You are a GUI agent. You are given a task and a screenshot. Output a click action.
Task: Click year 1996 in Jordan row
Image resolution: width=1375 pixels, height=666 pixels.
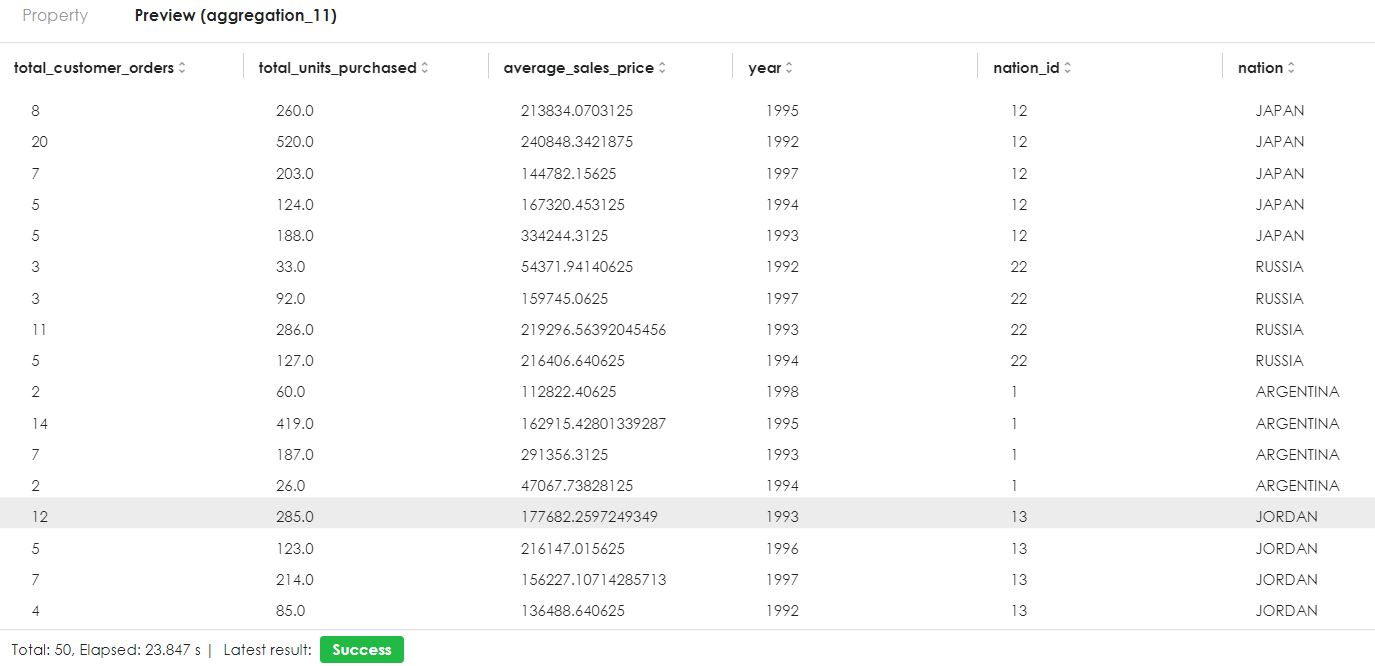point(782,549)
